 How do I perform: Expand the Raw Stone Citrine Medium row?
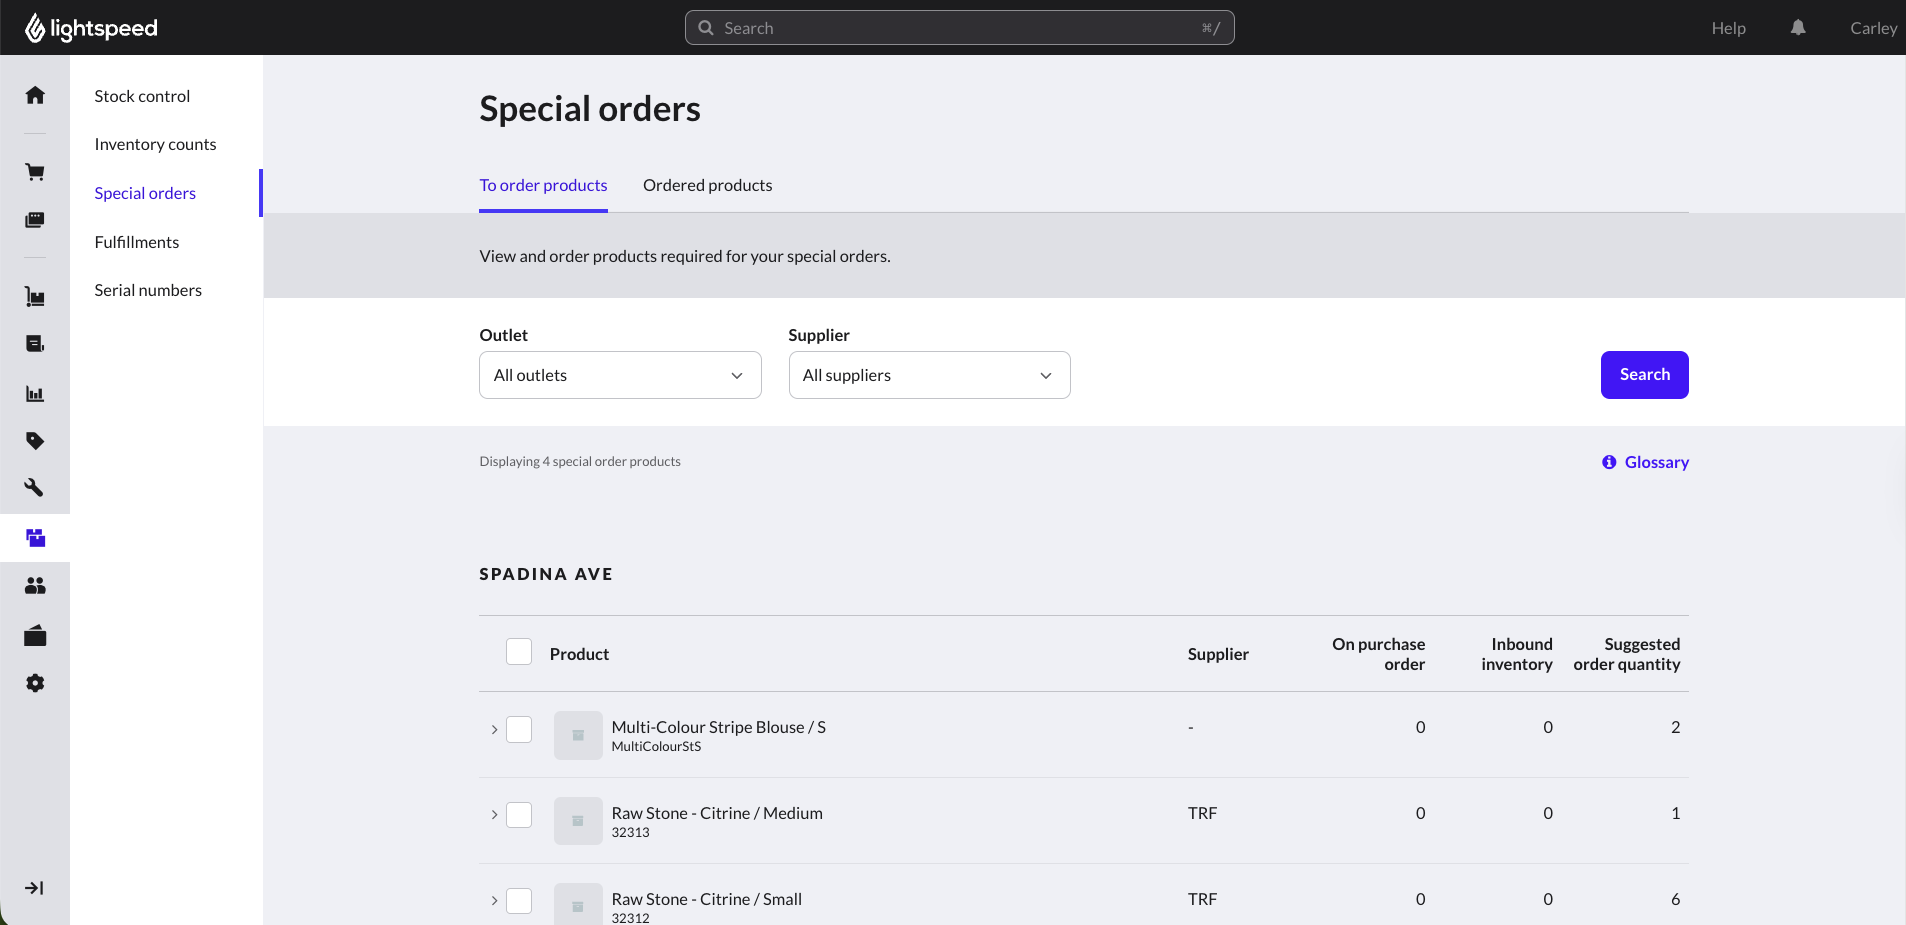[494, 815]
